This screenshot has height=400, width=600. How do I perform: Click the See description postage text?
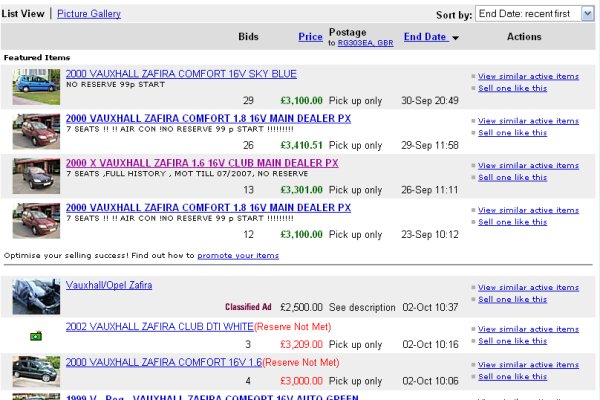[x=362, y=307]
